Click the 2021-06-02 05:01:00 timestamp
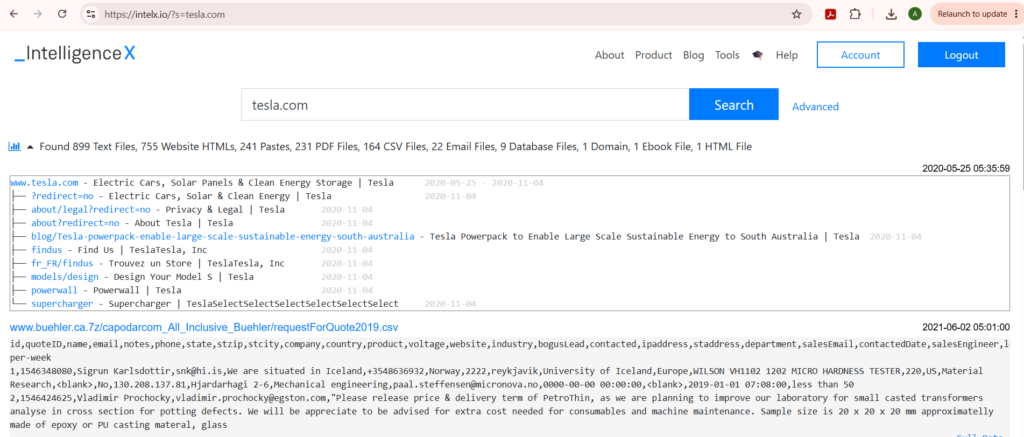 coord(966,327)
